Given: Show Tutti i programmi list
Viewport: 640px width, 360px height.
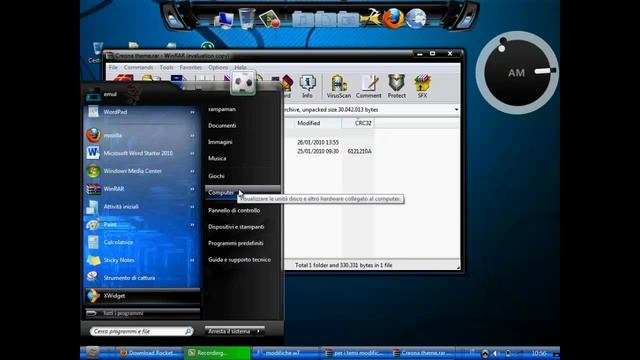Looking at the screenshot, I should click(141, 313).
